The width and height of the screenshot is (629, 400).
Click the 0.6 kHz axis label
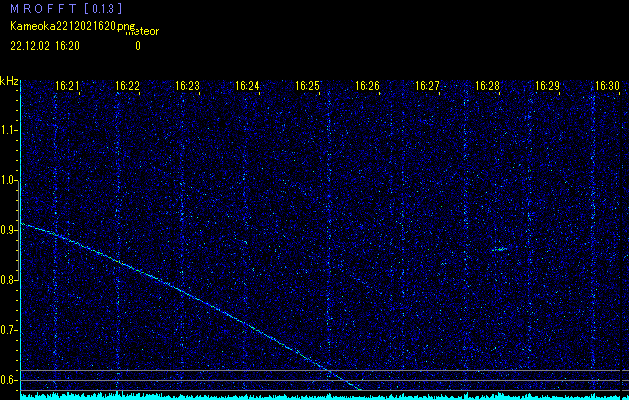(8, 380)
